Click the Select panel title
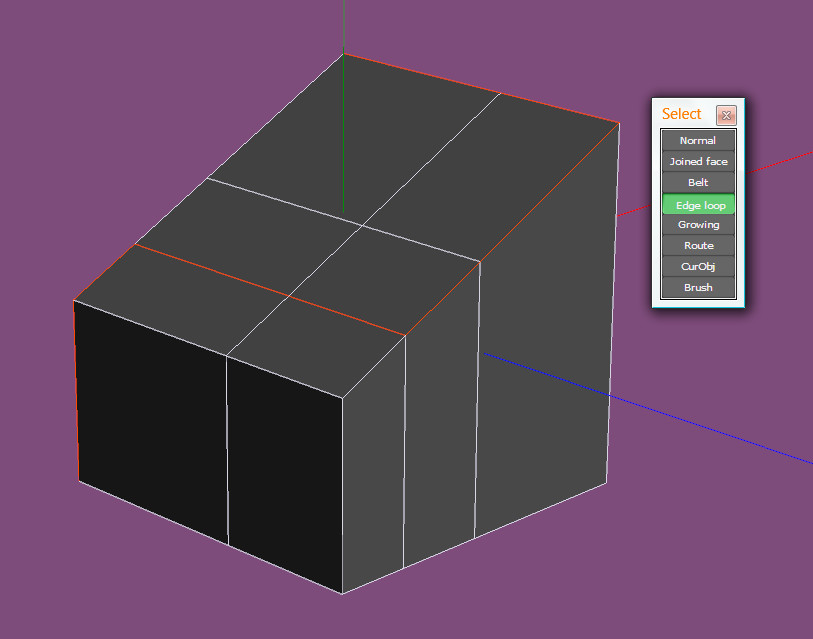This screenshot has width=813, height=639. click(x=681, y=114)
